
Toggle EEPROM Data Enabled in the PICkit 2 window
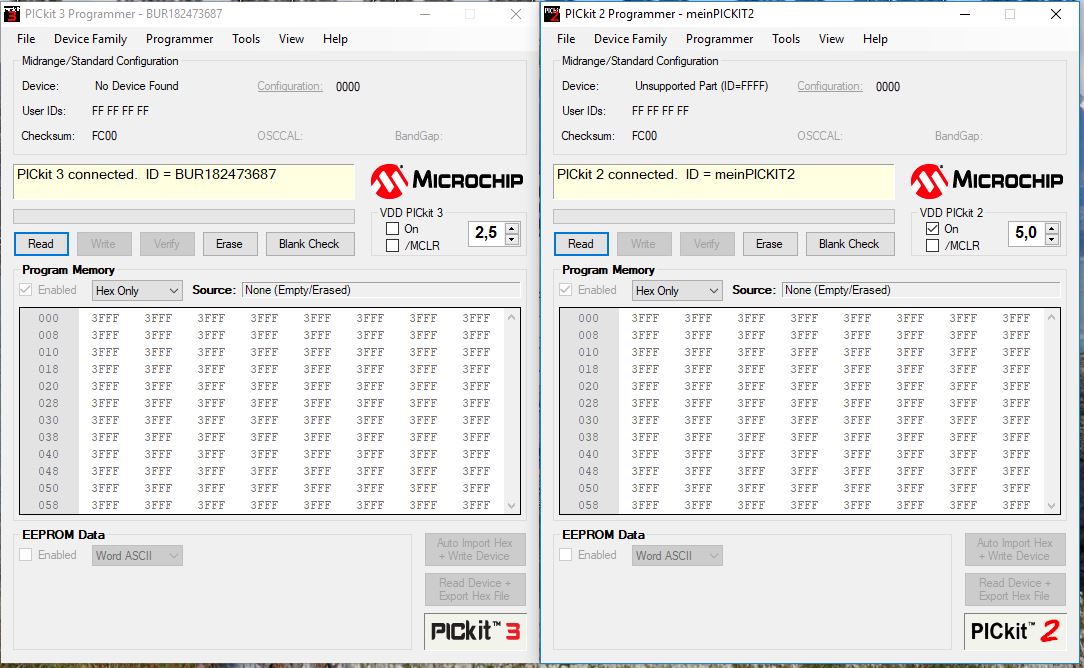tap(566, 555)
